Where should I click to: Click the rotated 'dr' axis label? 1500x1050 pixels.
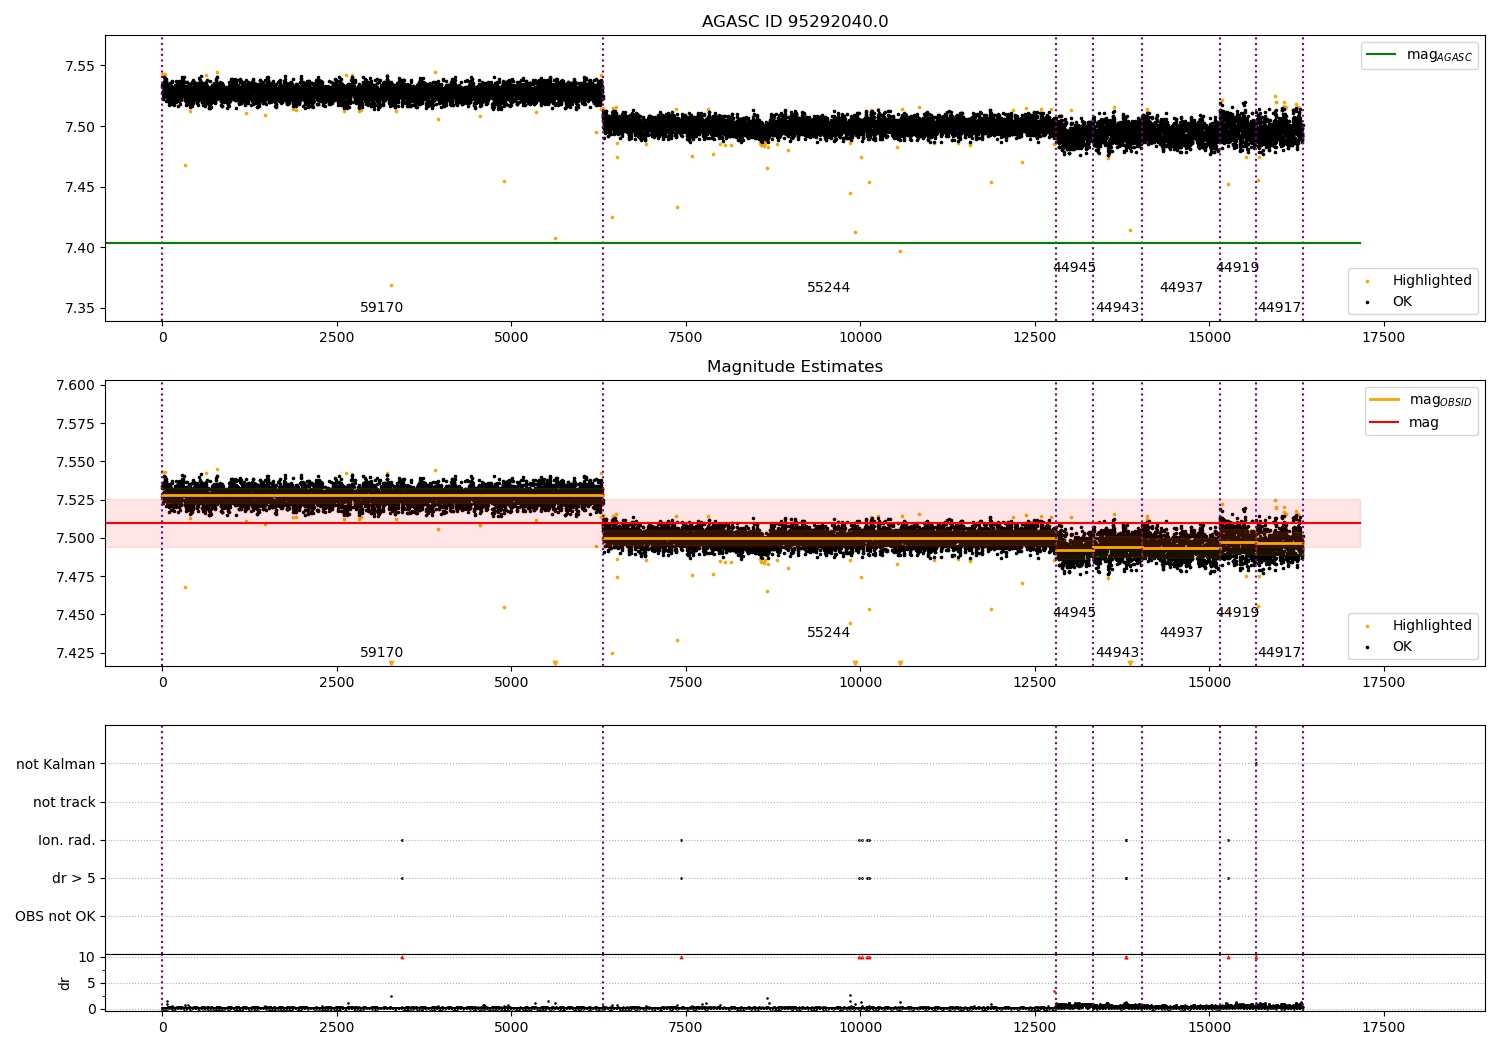pos(65,983)
